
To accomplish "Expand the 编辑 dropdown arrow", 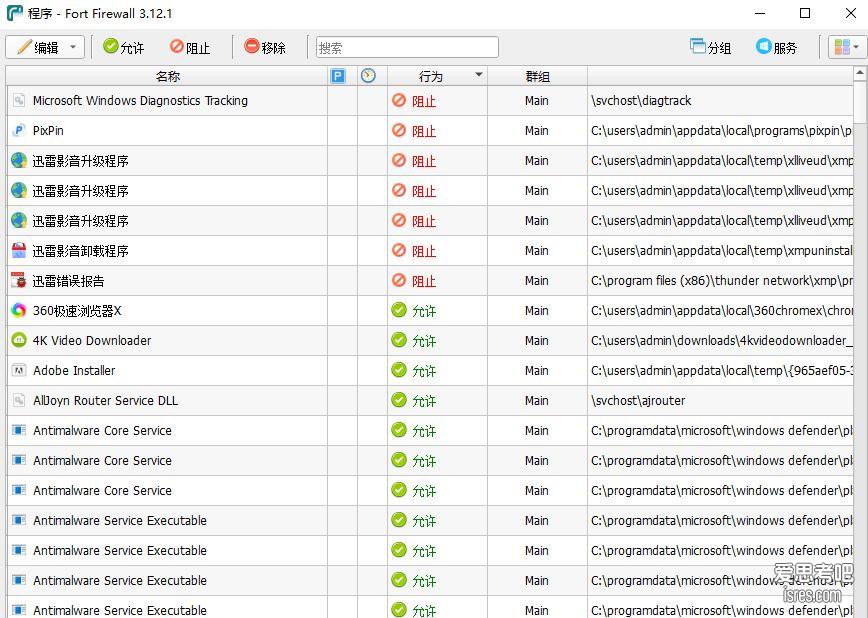I will tap(73, 48).
